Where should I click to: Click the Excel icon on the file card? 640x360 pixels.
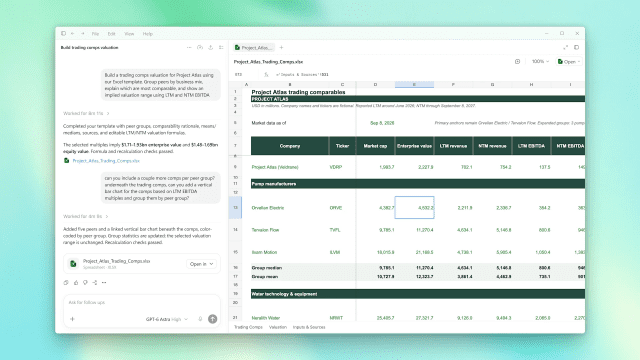coord(73,264)
